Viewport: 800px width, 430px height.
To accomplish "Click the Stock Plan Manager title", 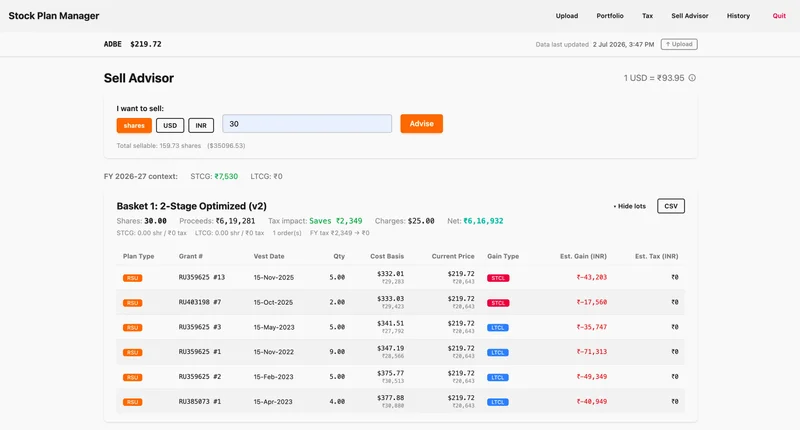I will point(54,16).
